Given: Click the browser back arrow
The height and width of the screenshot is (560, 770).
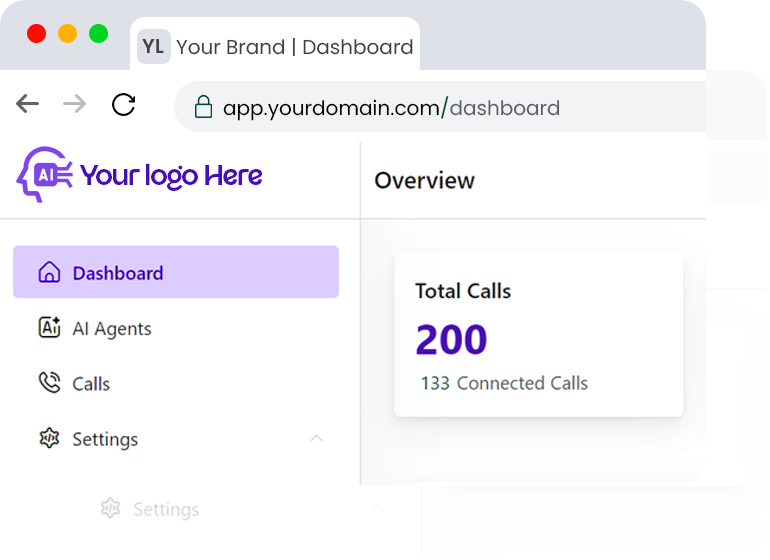Looking at the screenshot, I should [x=28, y=104].
